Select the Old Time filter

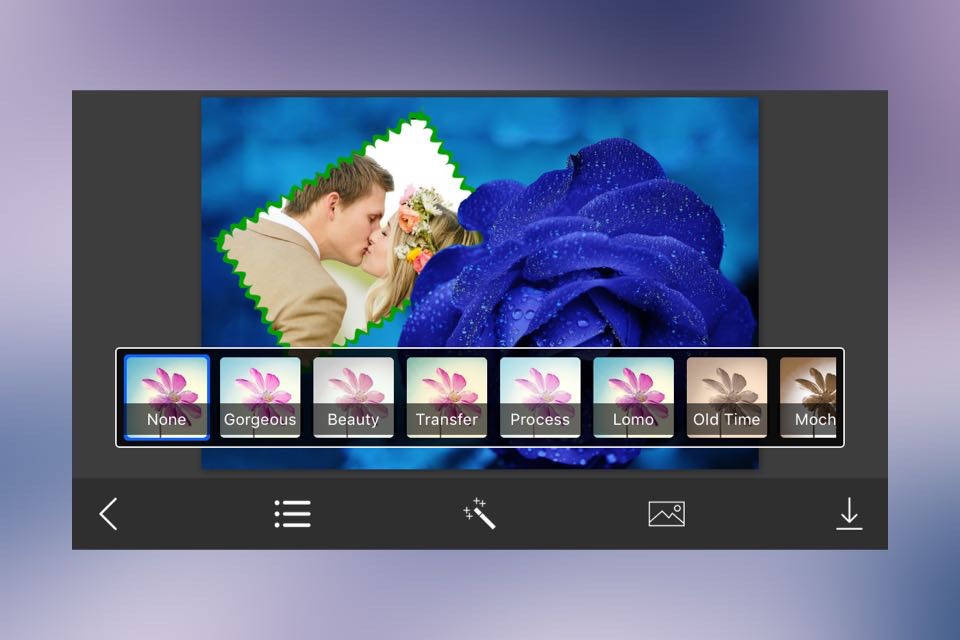point(727,397)
